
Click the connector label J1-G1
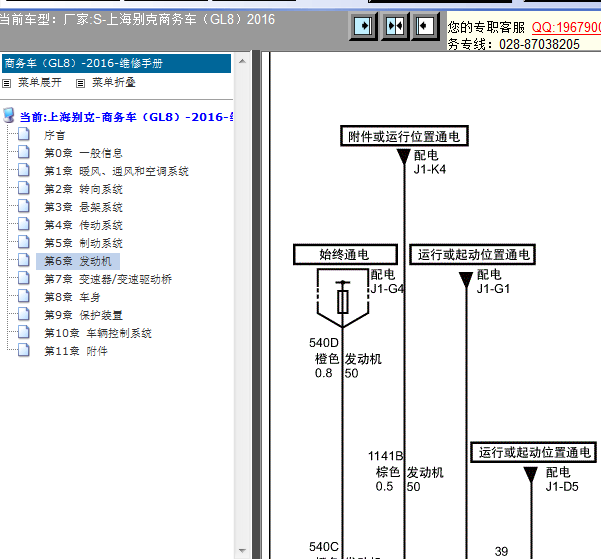coord(493,289)
